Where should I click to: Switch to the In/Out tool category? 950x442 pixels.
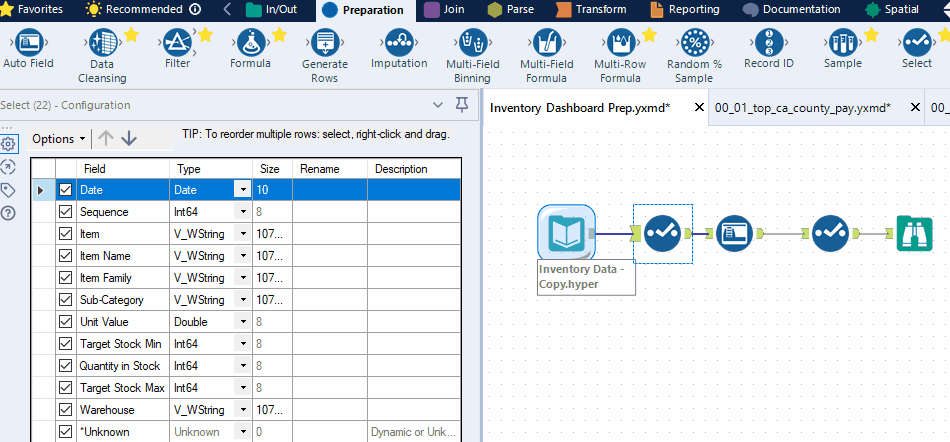pos(271,10)
